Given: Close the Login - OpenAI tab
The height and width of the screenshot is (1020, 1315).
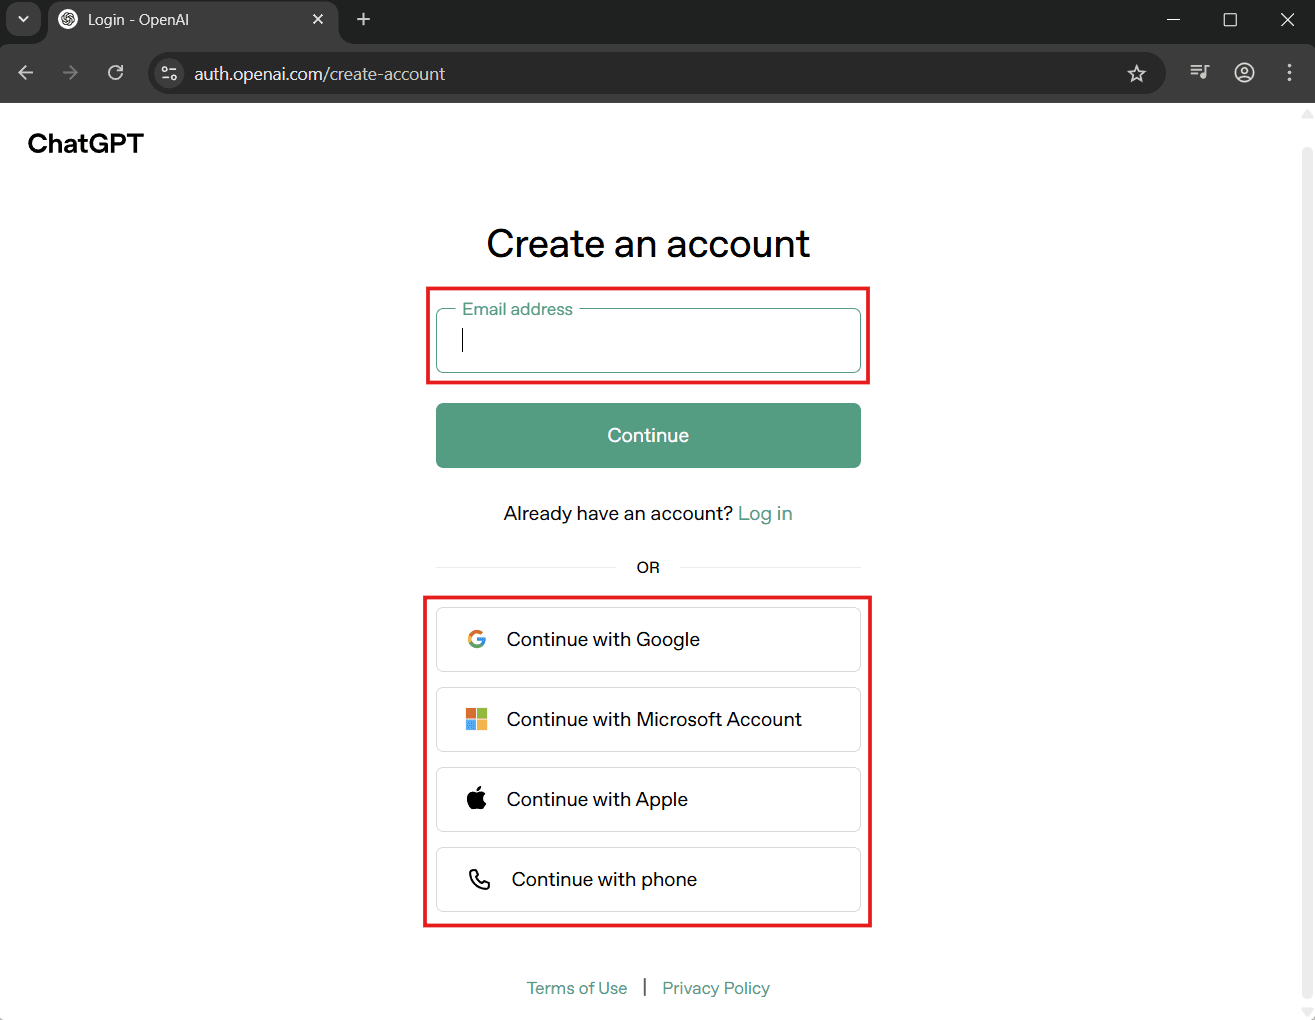Looking at the screenshot, I should 318,19.
